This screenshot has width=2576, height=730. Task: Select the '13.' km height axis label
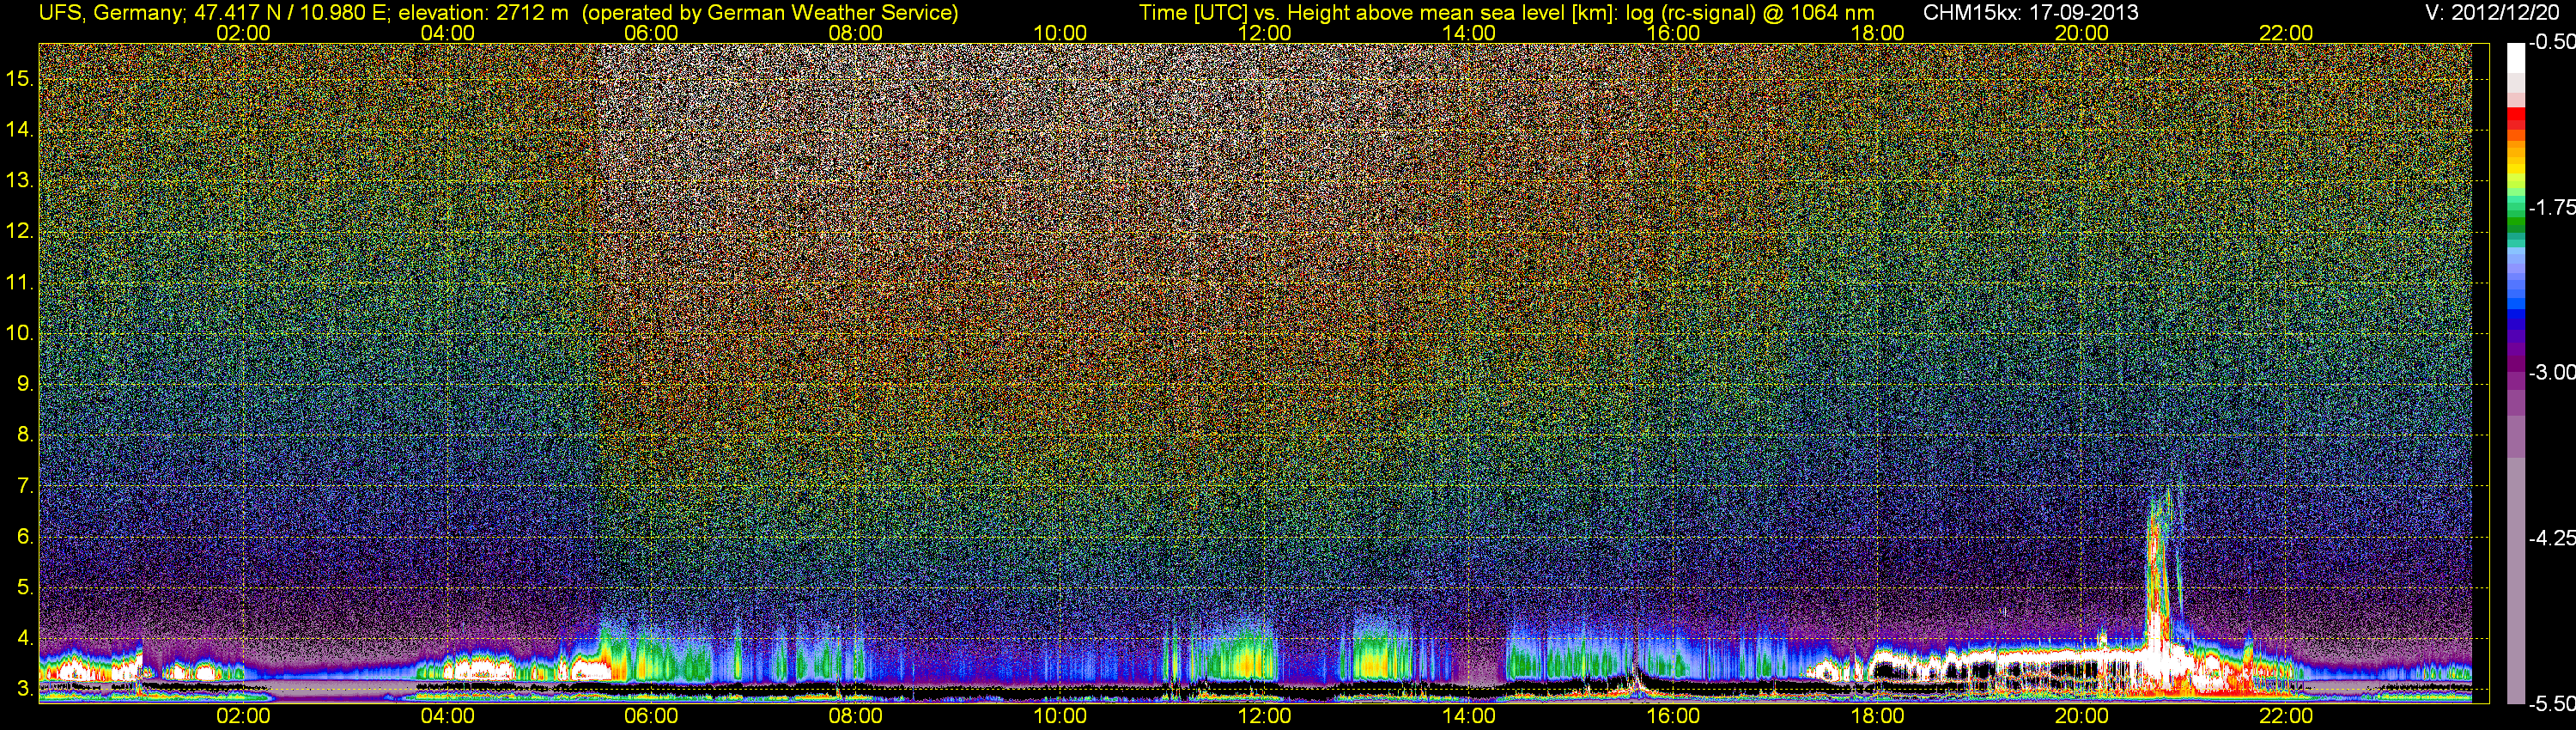click(20, 181)
